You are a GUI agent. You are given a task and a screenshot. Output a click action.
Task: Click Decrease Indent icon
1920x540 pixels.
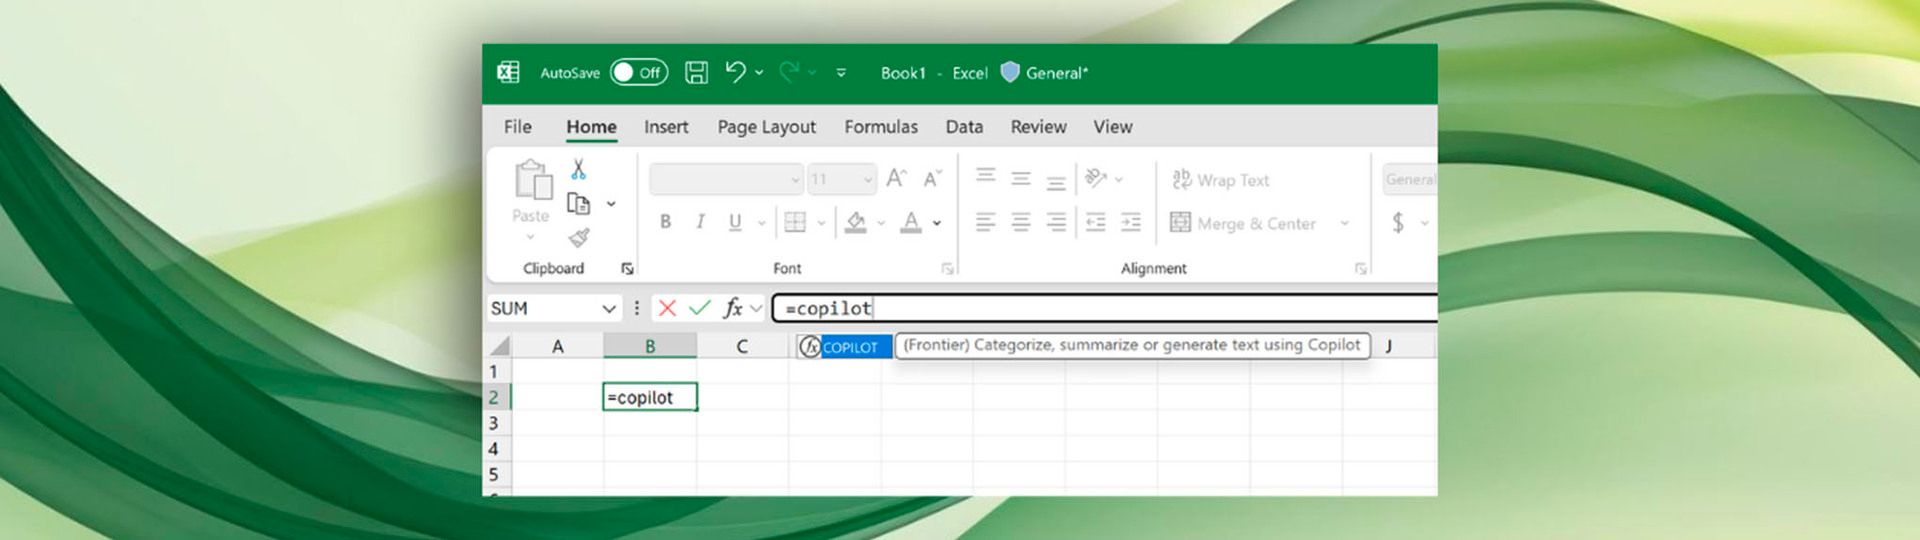click(1096, 222)
